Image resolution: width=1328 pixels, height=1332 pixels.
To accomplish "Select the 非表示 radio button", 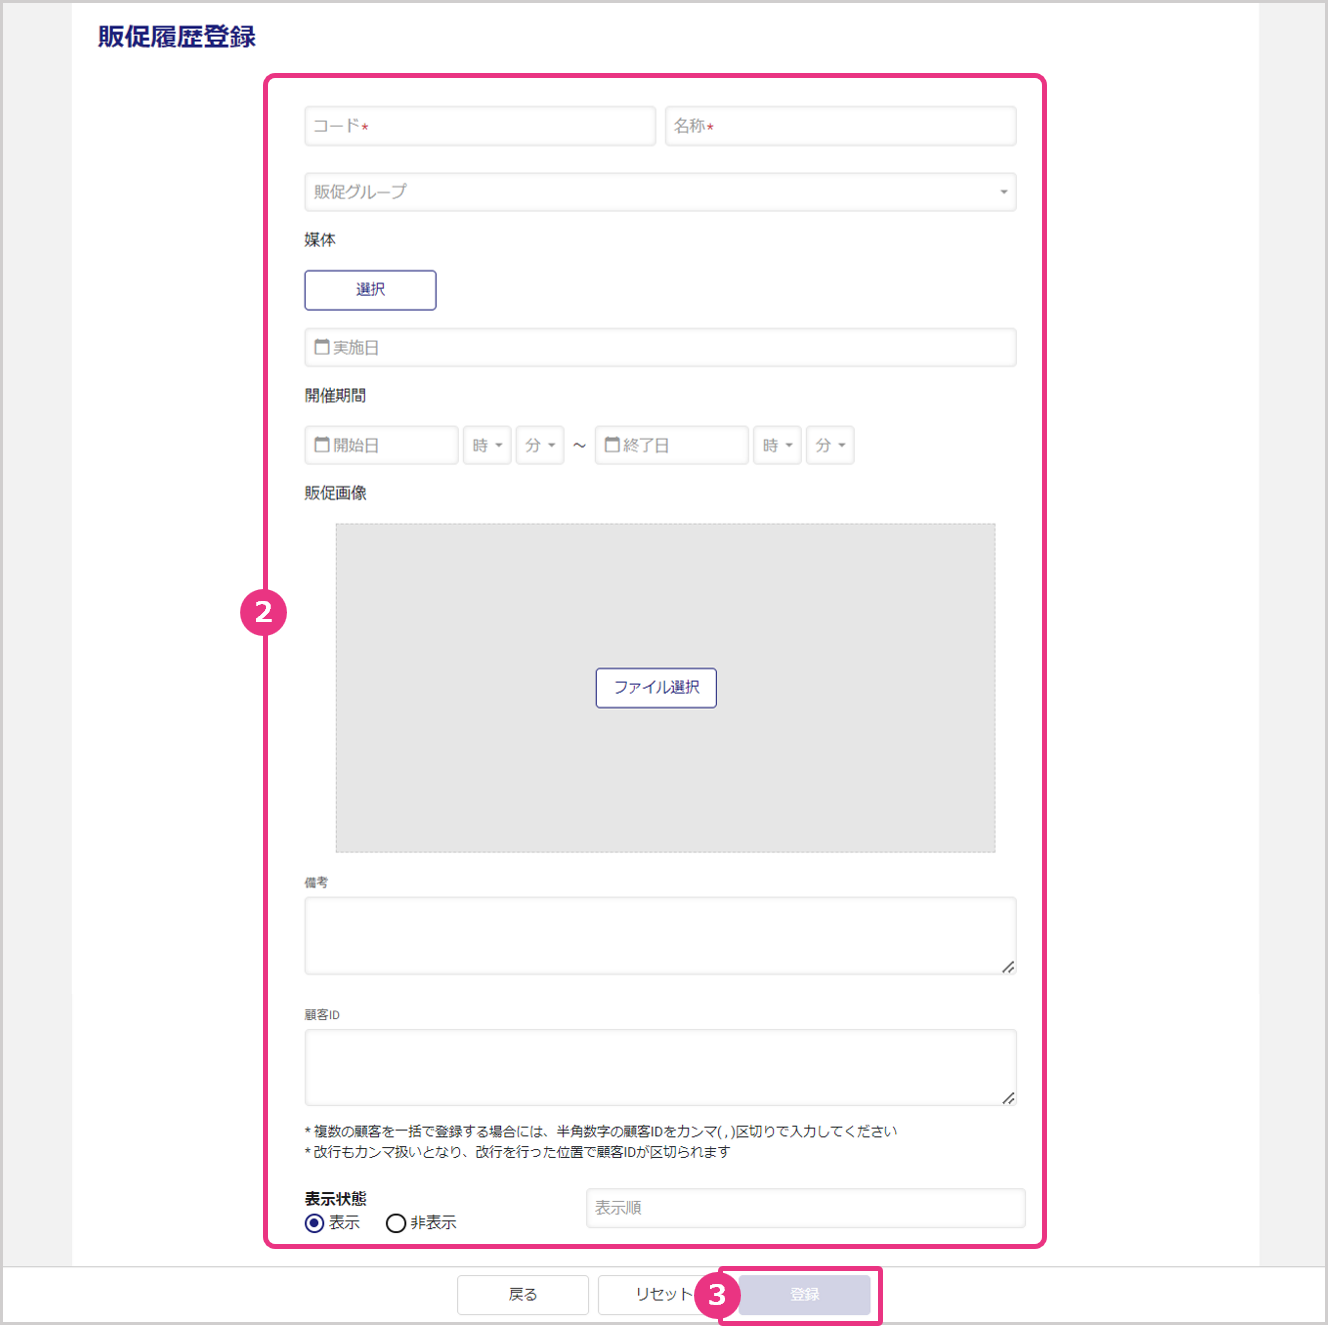I will [x=396, y=1223].
